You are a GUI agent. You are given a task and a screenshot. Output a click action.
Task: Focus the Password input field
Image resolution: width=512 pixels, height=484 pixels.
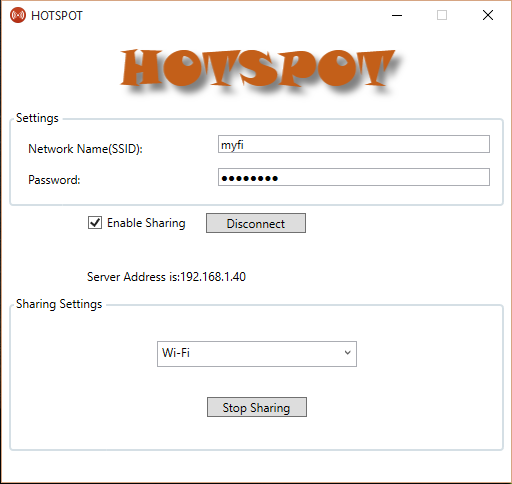[x=354, y=177]
